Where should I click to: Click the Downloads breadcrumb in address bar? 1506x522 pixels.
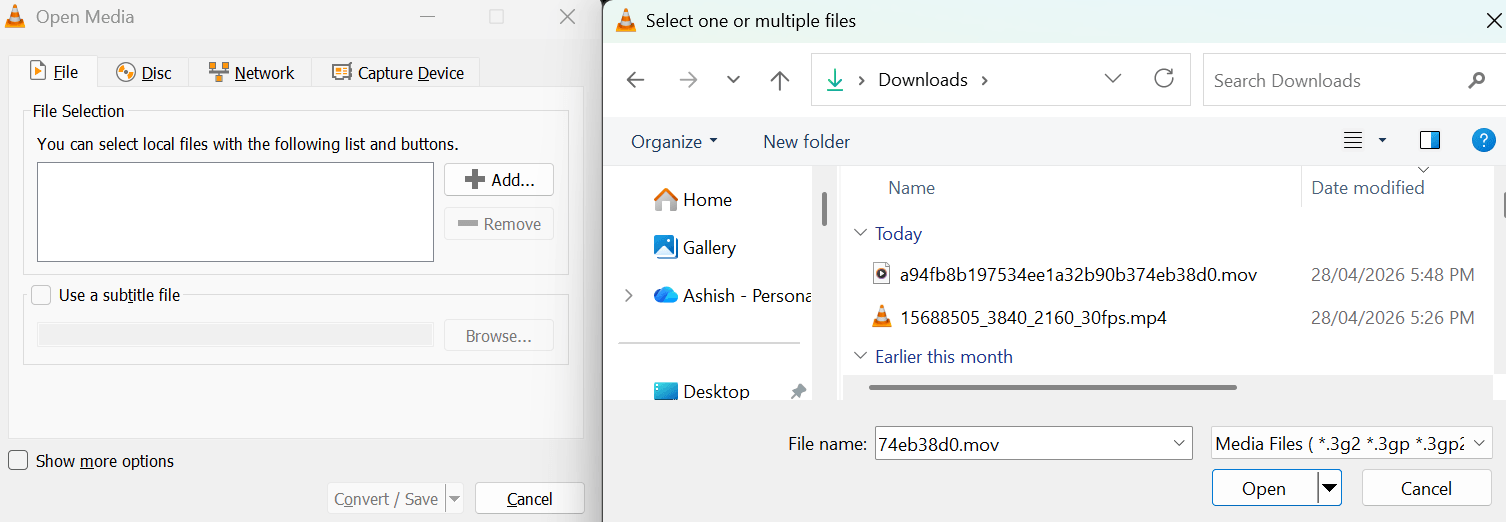tap(922, 80)
